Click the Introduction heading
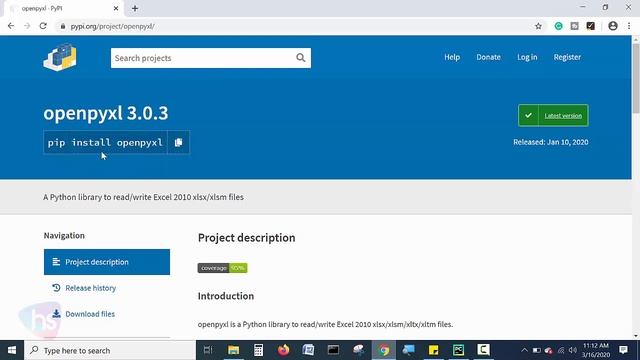 point(226,296)
